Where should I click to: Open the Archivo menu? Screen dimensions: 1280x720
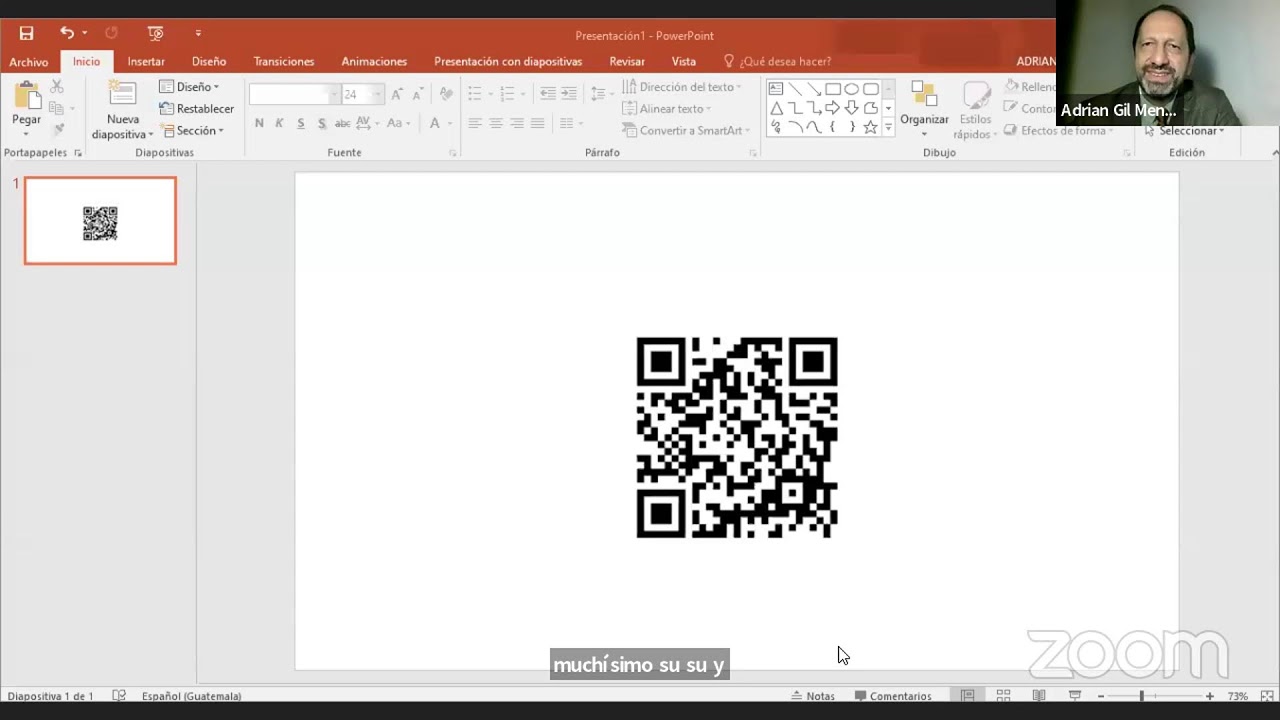29,62
